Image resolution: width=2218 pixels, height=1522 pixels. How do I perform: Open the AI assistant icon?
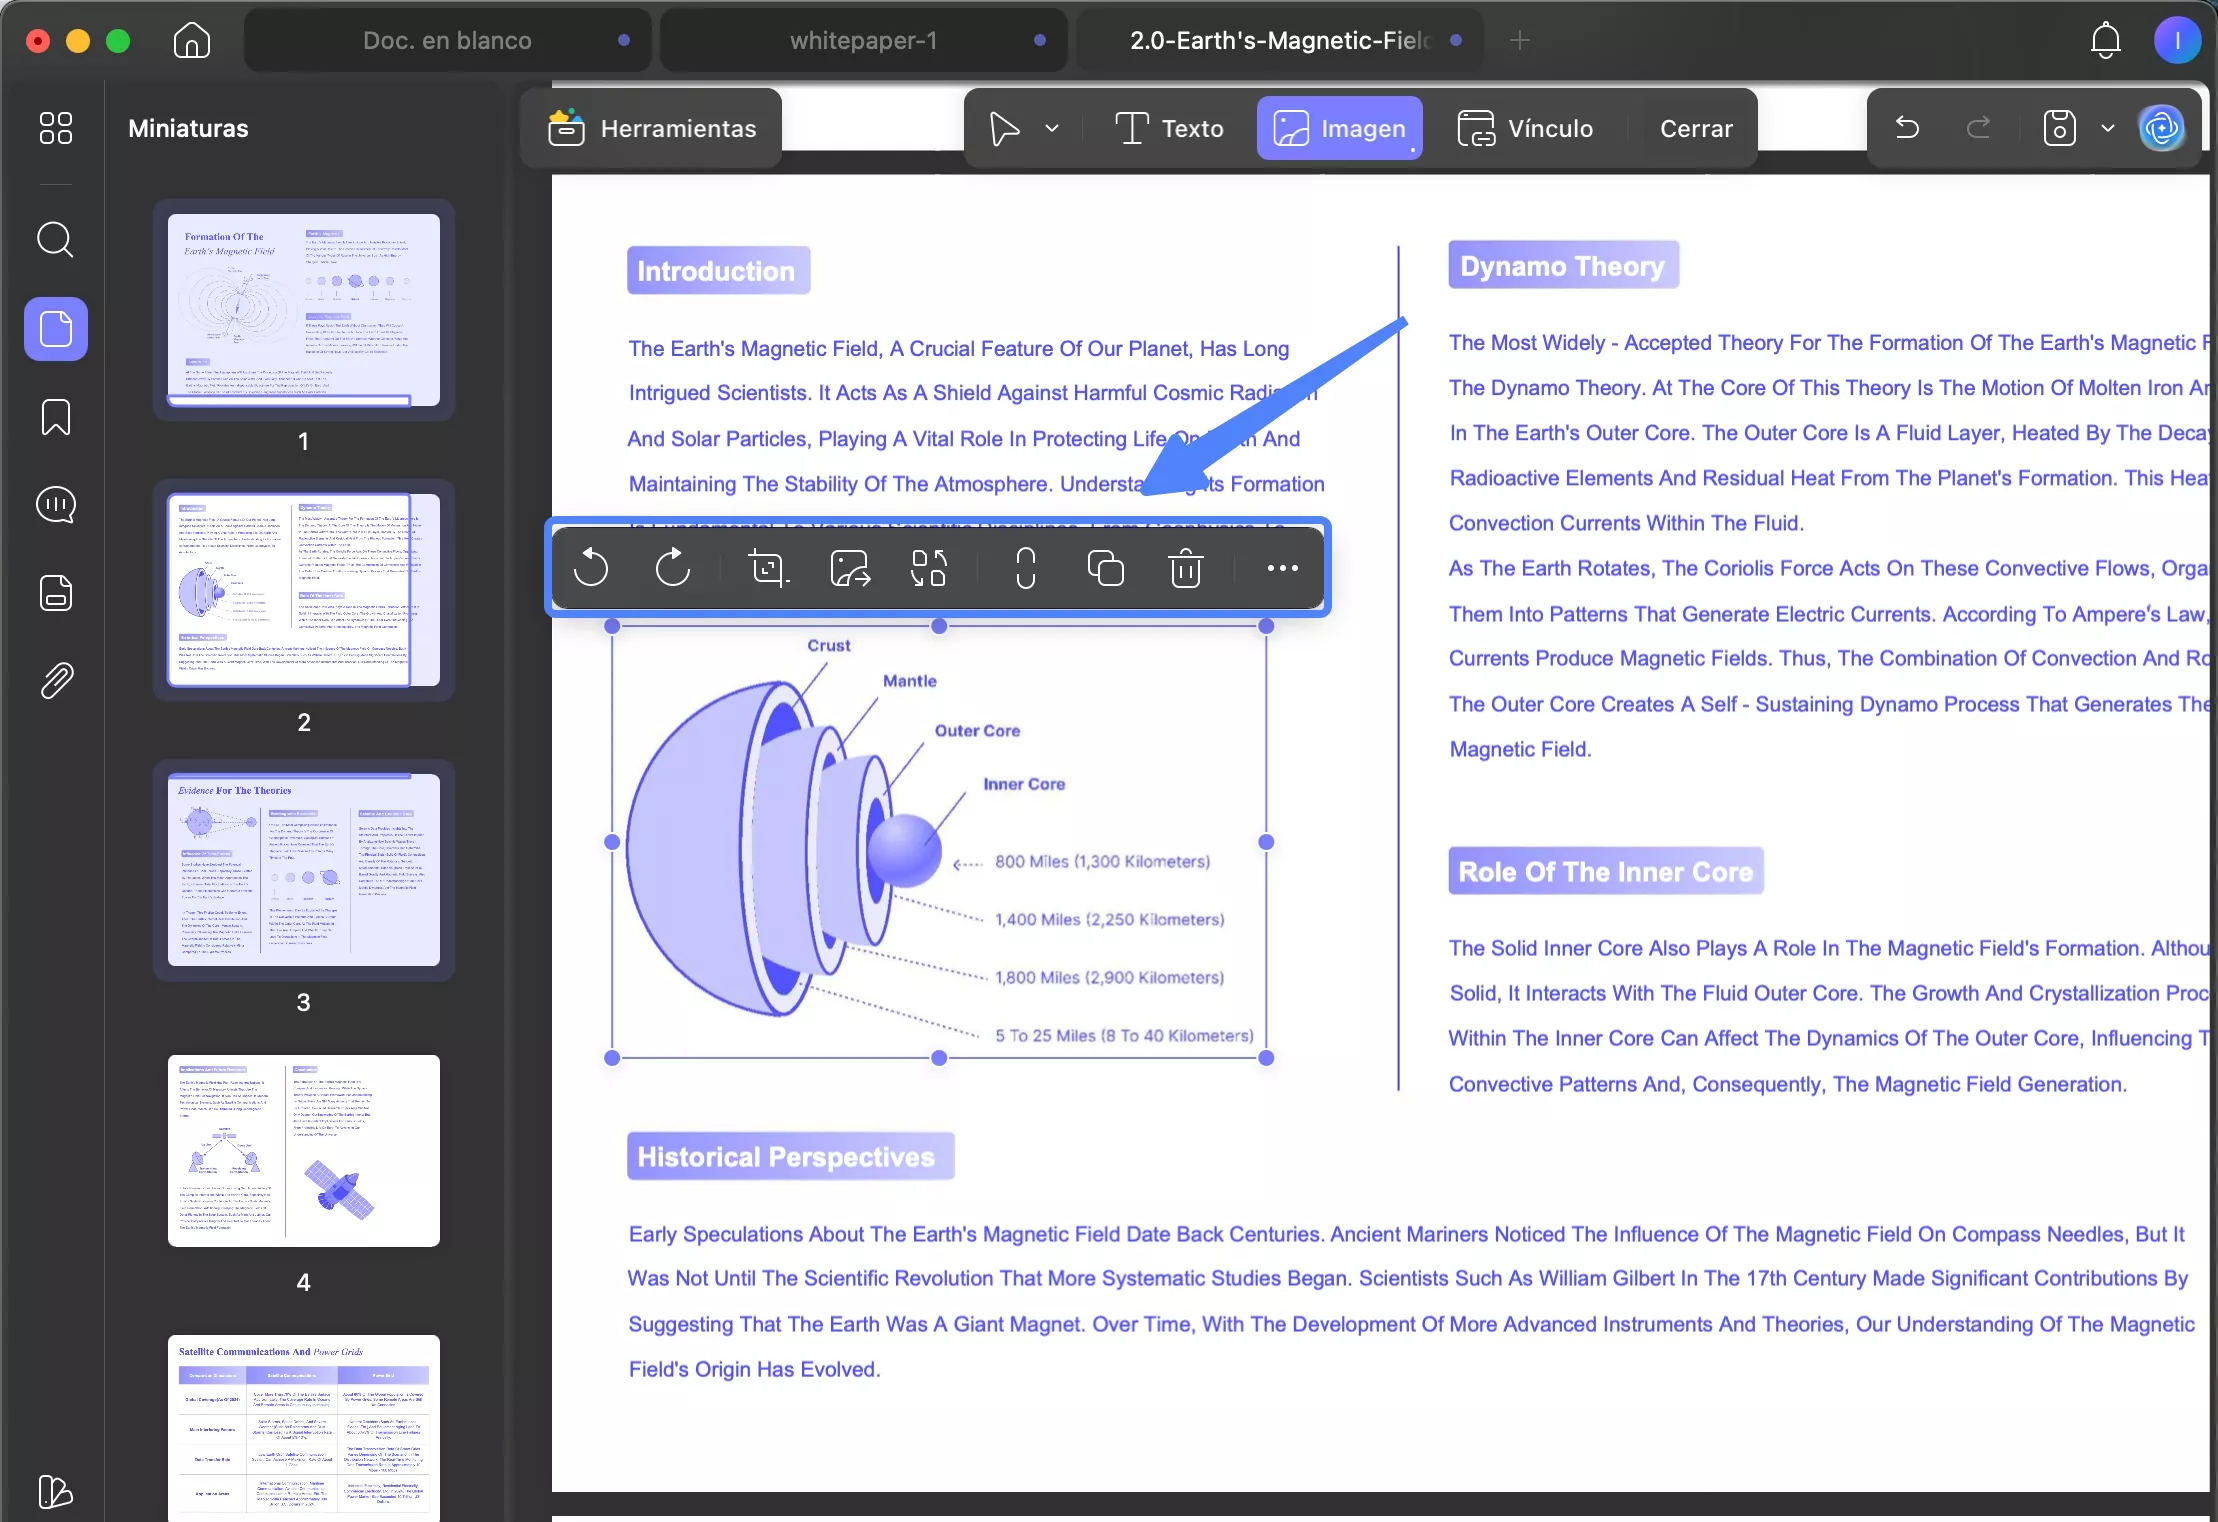[x=2161, y=128]
